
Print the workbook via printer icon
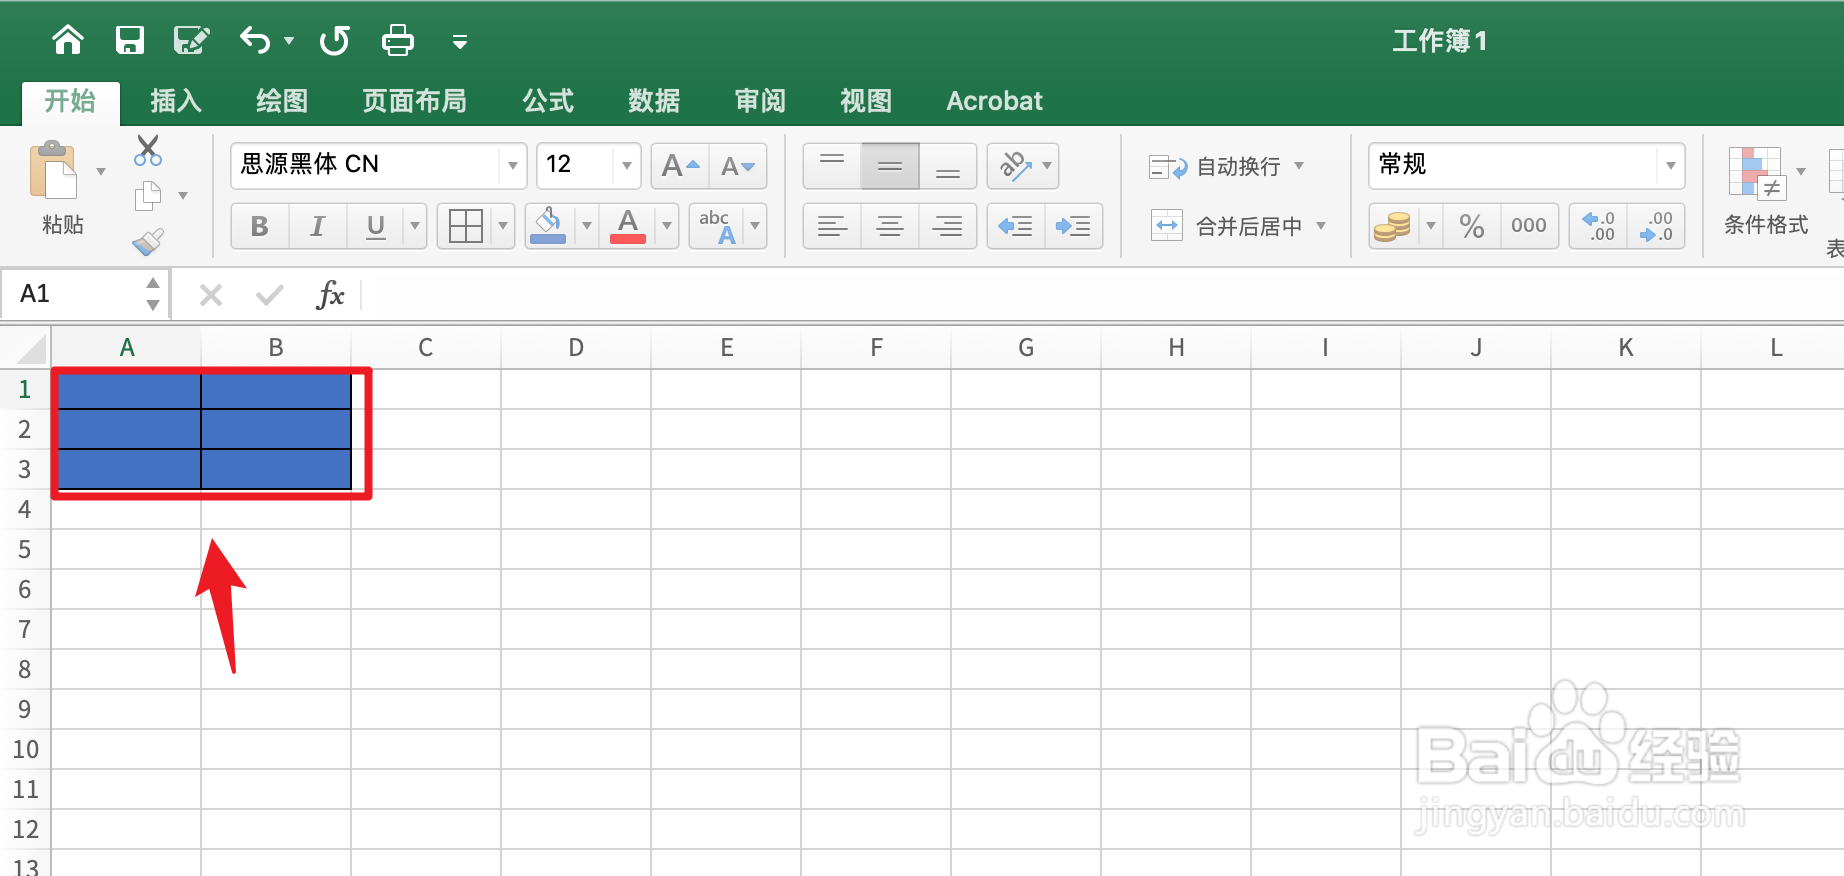pyautogui.click(x=398, y=40)
